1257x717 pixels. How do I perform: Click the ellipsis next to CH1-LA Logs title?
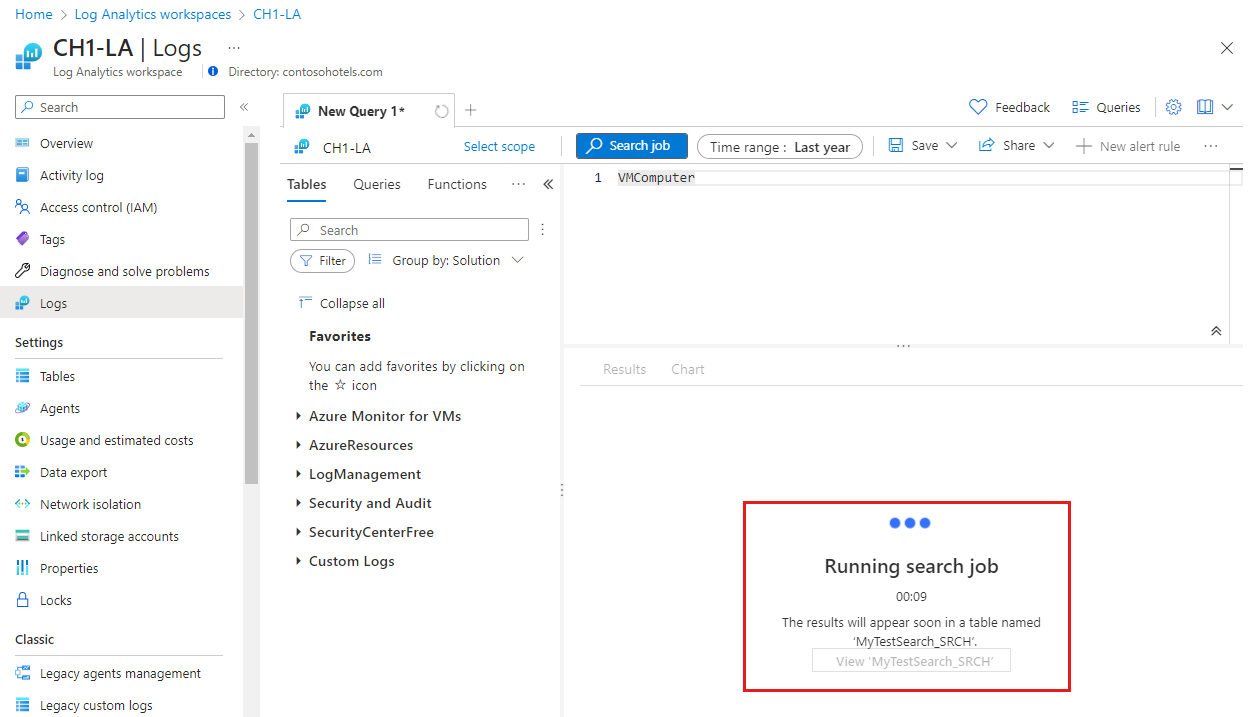coord(234,47)
